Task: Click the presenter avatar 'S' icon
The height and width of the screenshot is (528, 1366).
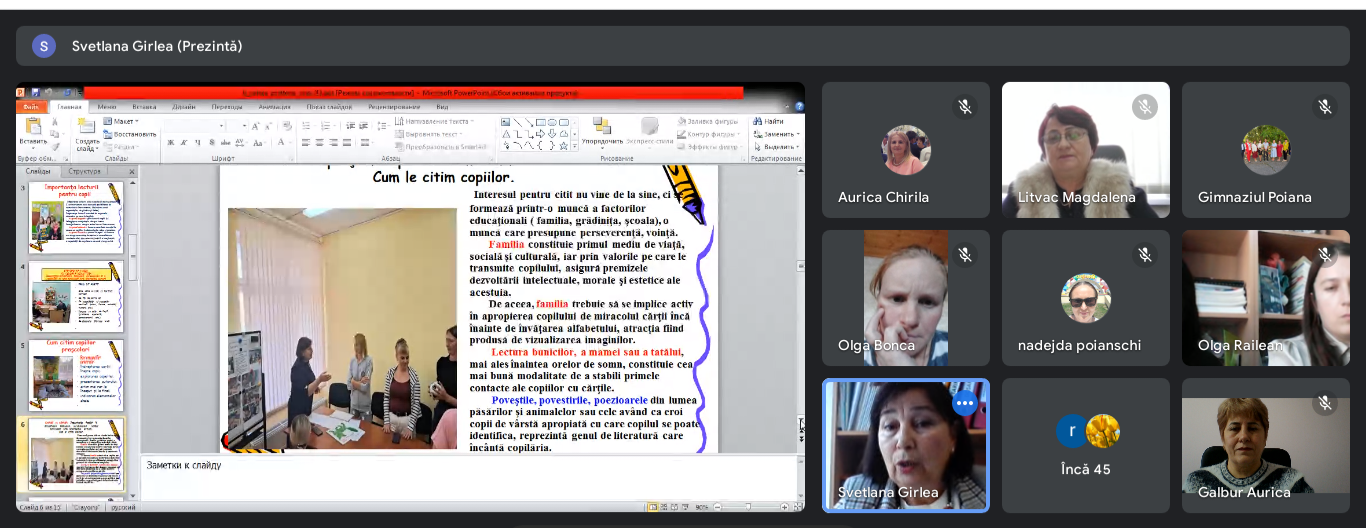Action: pyautogui.click(x=44, y=46)
